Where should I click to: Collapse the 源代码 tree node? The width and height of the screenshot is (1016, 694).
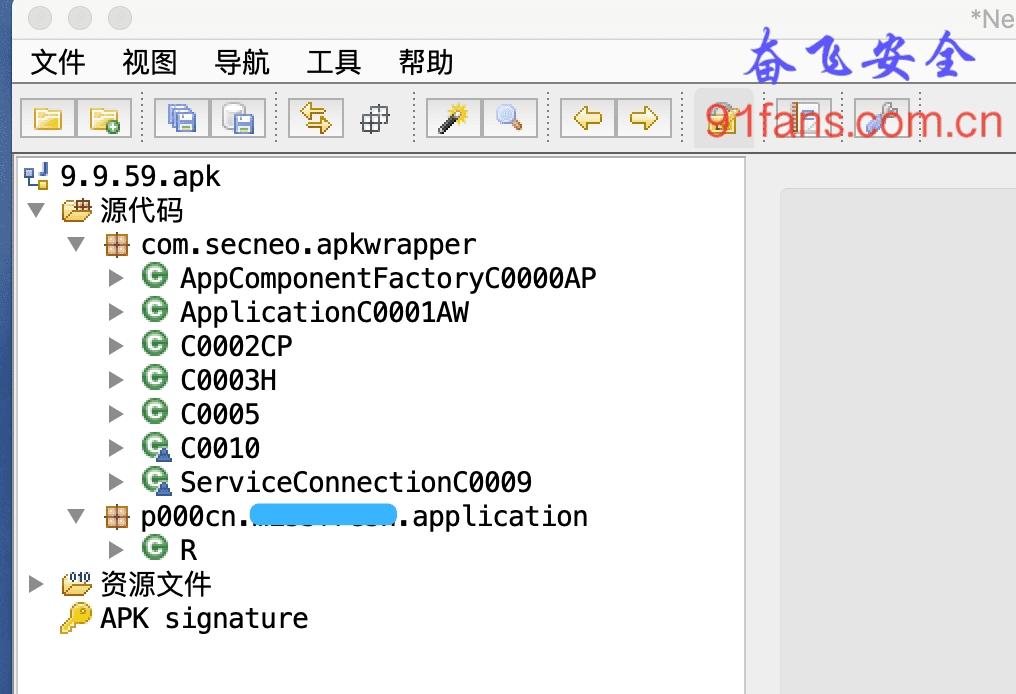point(36,210)
